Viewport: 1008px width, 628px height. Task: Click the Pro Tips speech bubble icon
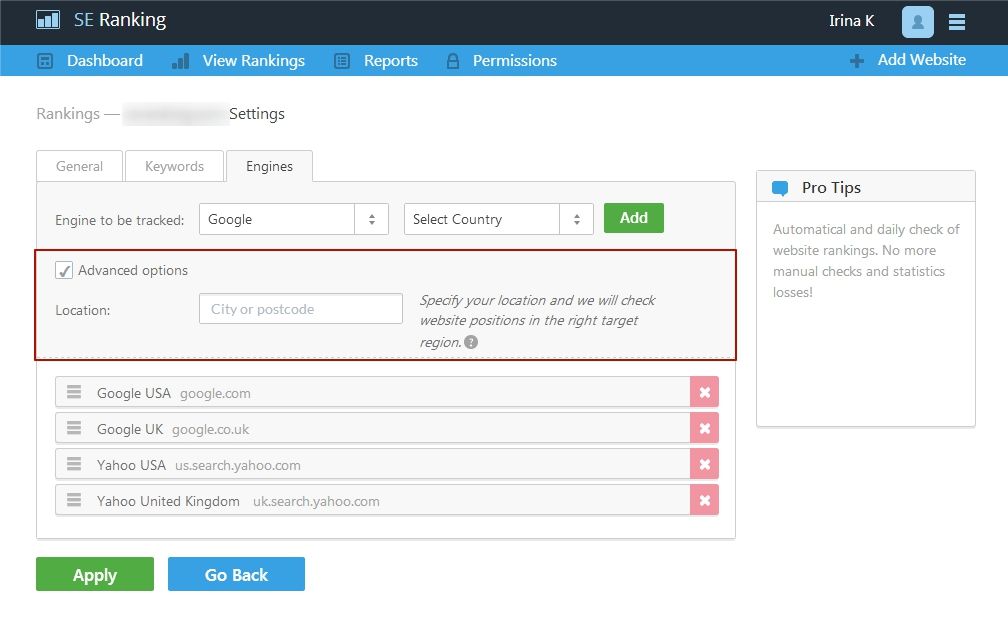[x=780, y=188]
